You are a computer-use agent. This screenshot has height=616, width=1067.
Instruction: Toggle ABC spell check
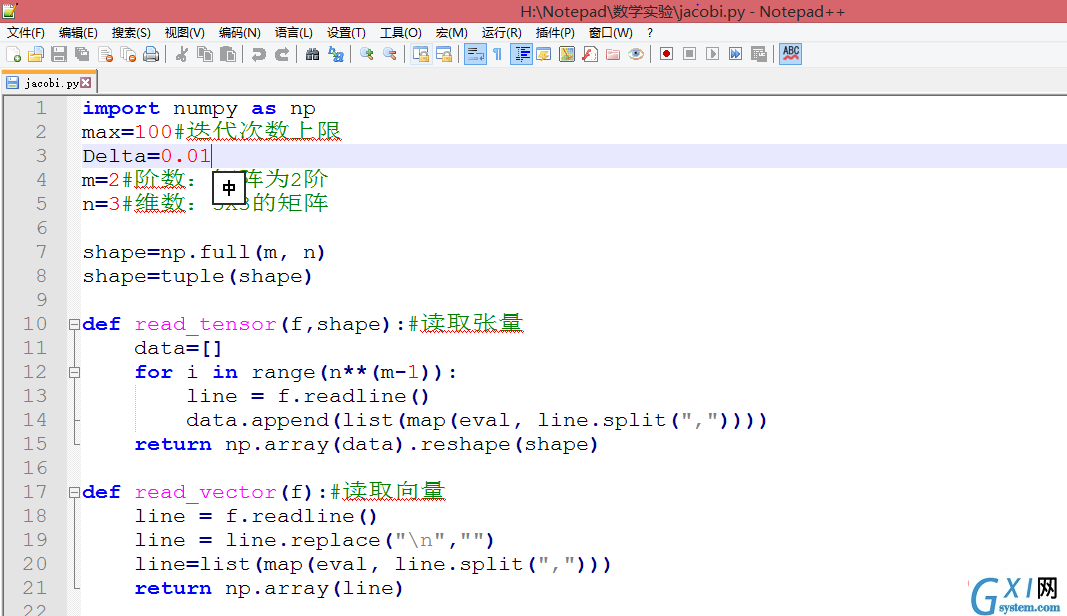(791, 54)
